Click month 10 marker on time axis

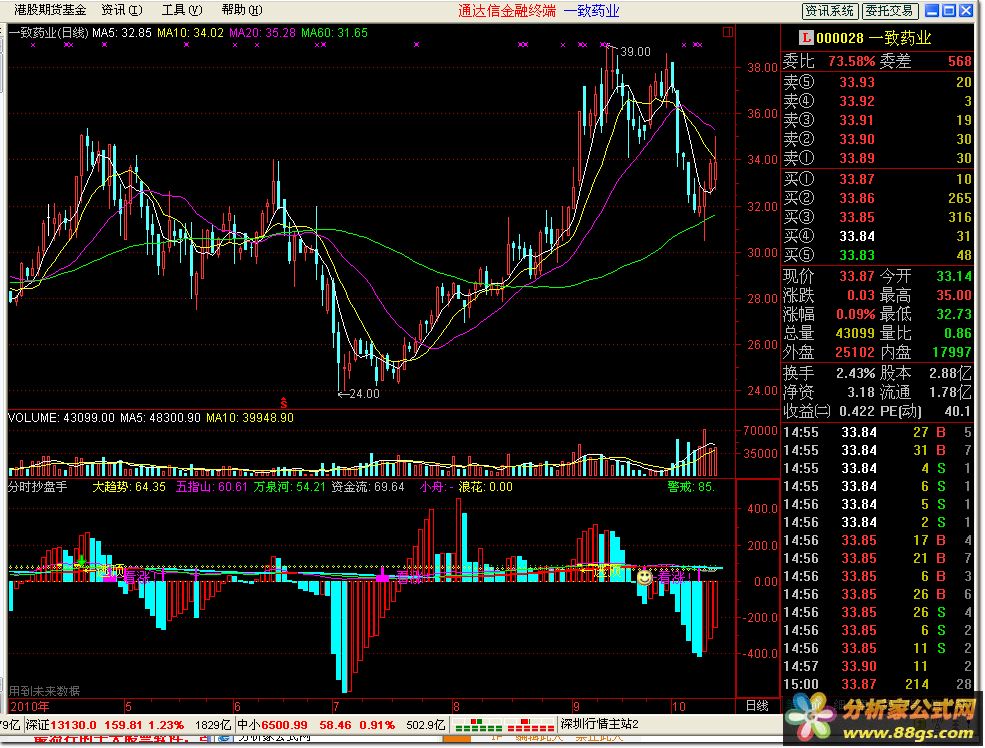click(x=678, y=707)
